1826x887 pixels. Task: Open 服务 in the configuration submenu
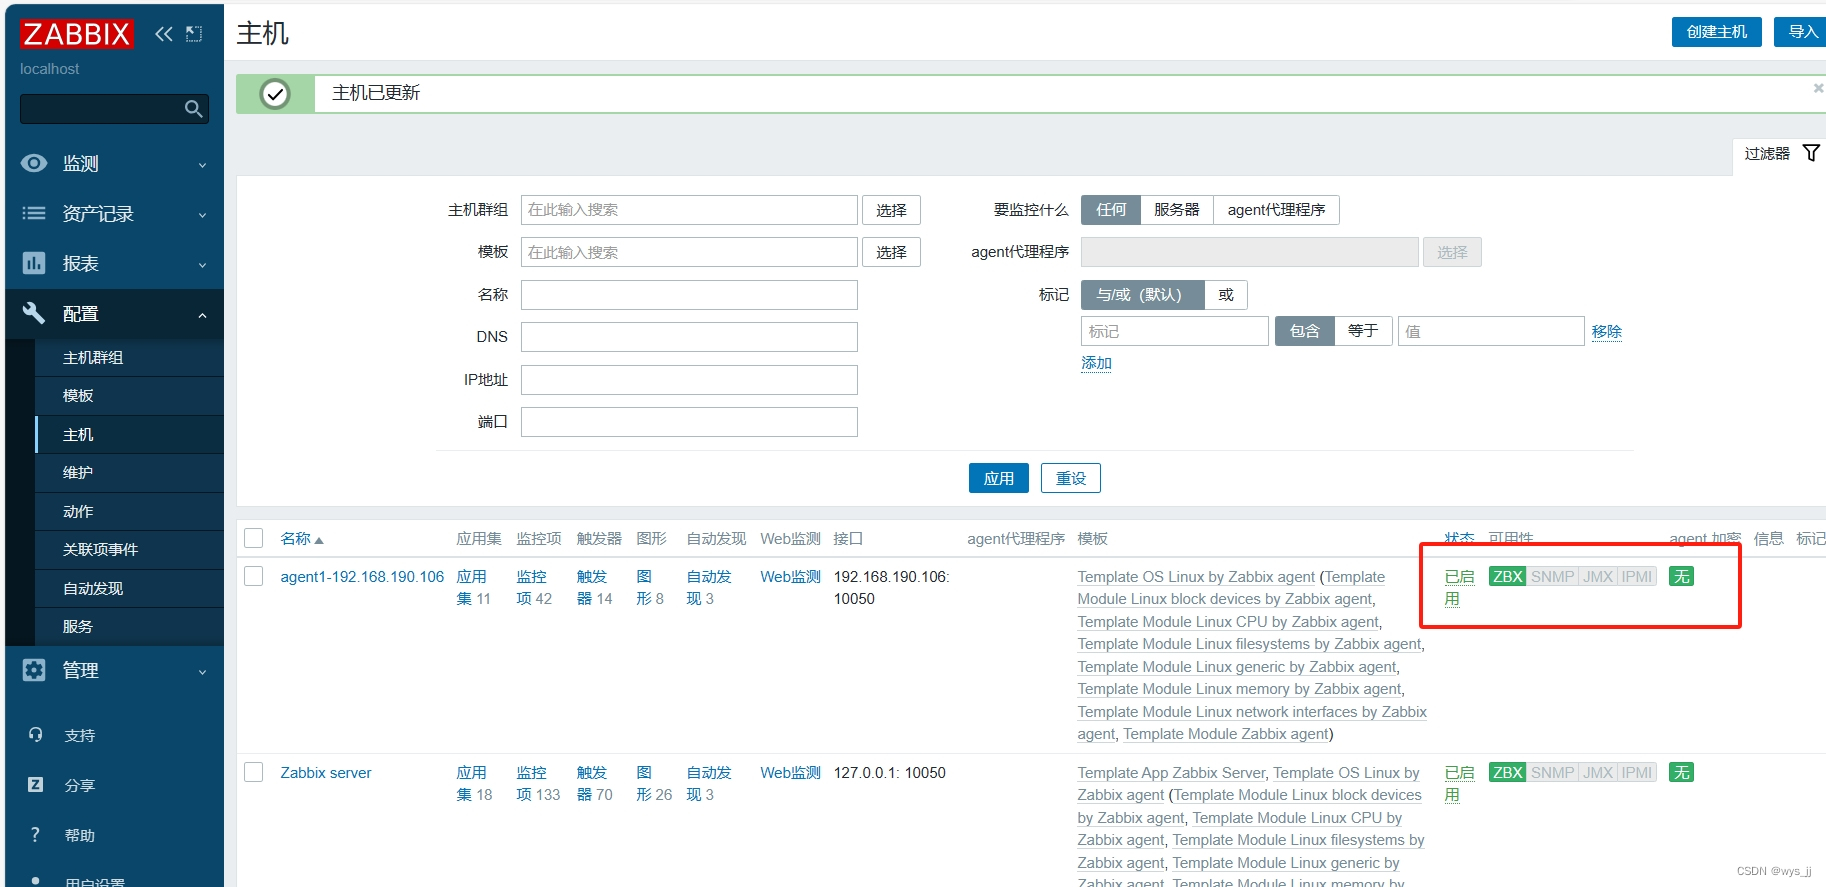[129, 626]
